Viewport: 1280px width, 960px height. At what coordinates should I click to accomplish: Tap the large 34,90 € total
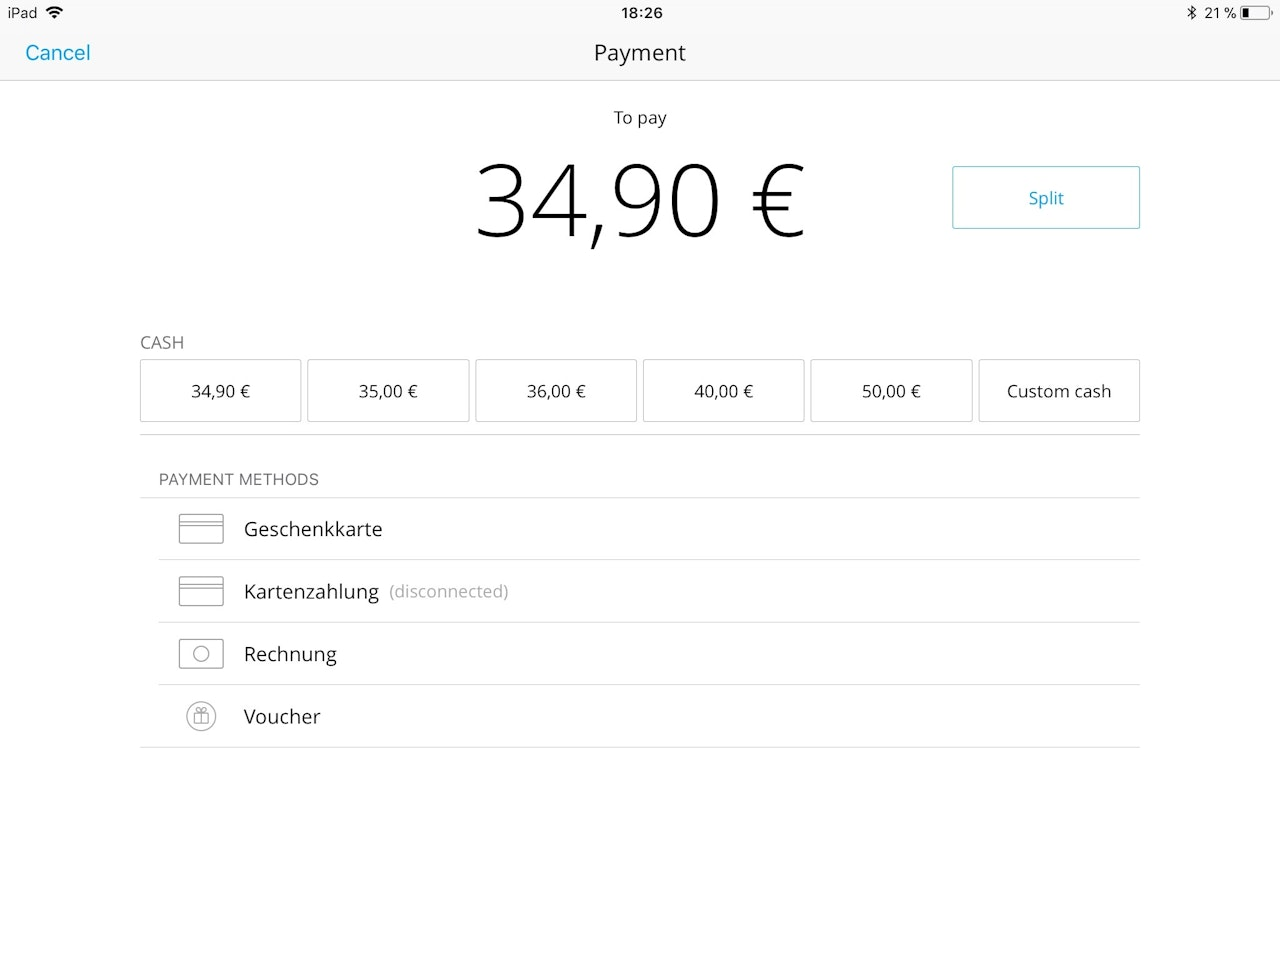(640, 202)
